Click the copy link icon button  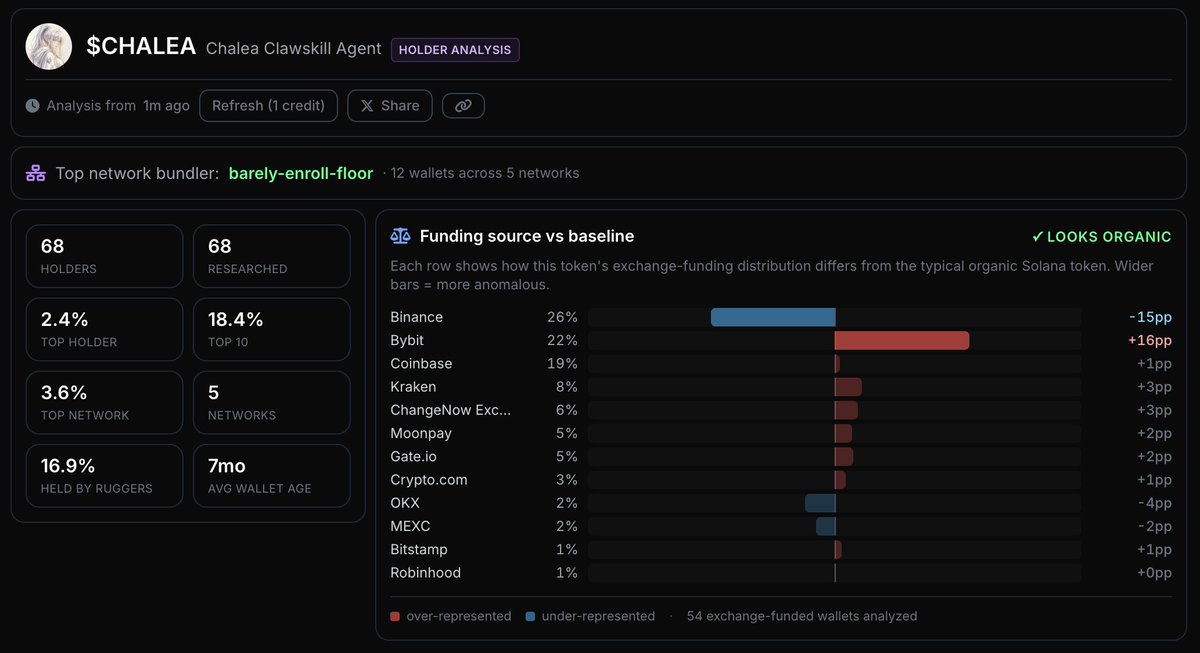pos(463,106)
